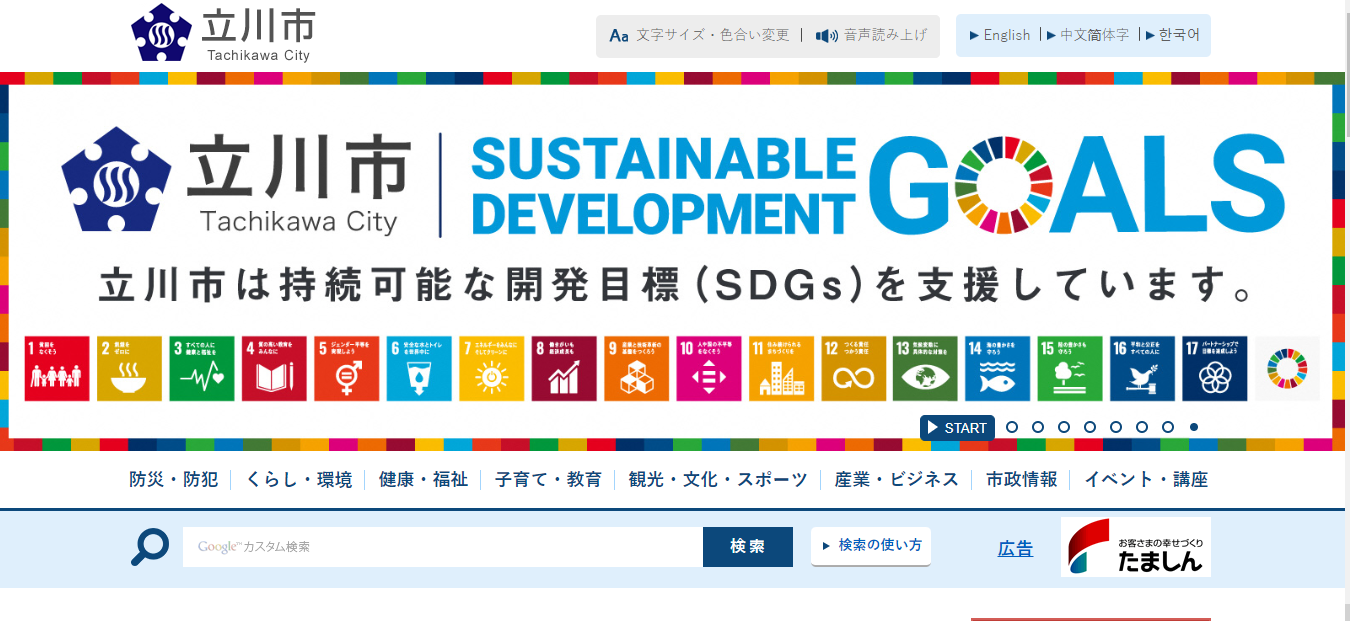The image size is (1350, 621).
Task: Select the first slideshow indicator dot
Action: point(1012,427)
